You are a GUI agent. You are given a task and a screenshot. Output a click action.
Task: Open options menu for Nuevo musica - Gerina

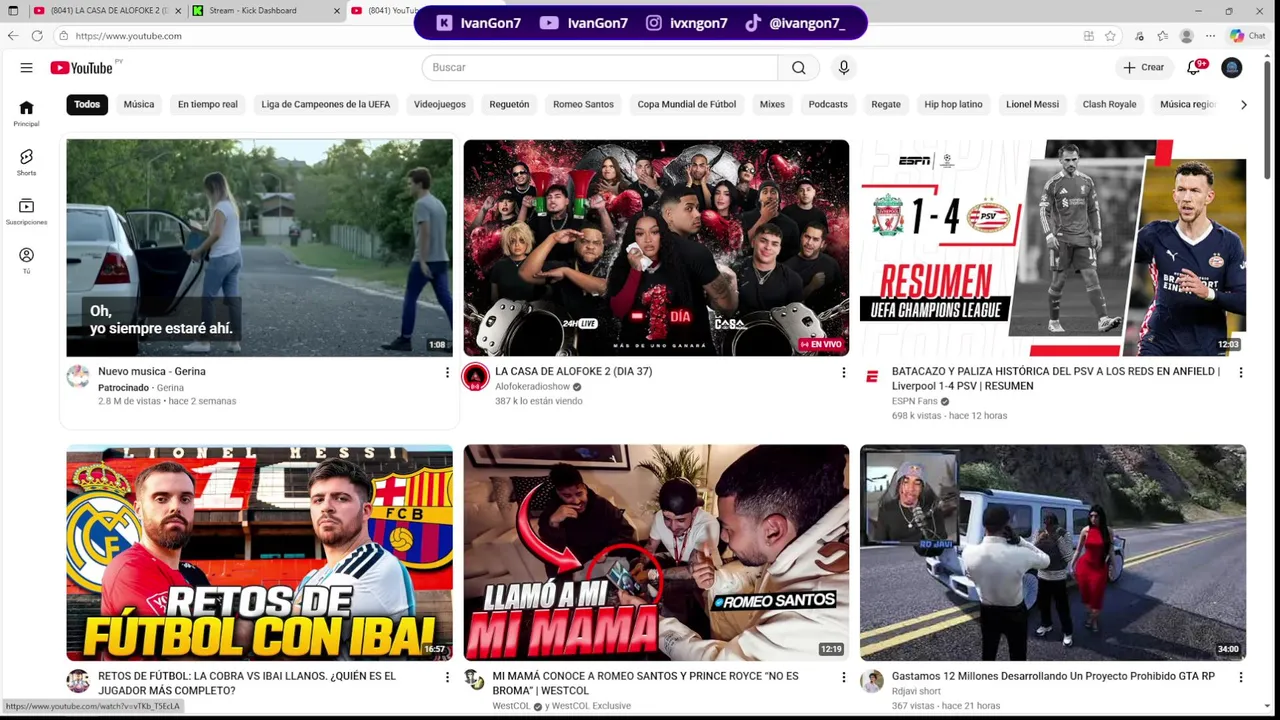[x=447, y=372]
